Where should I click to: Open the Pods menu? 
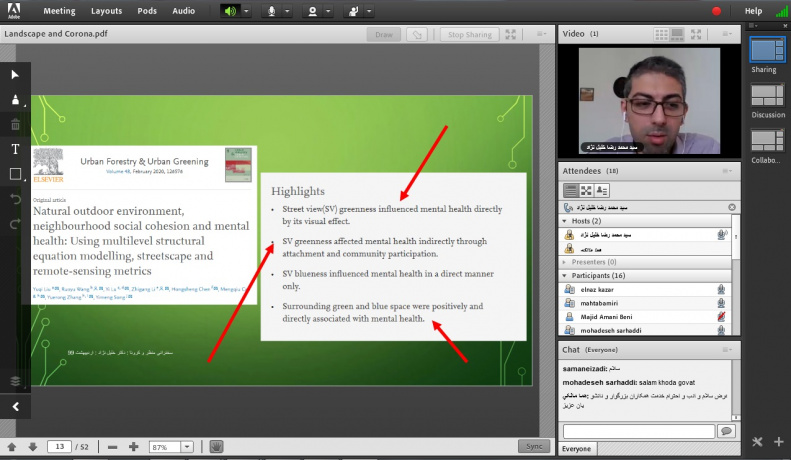(x=147, y=11)
